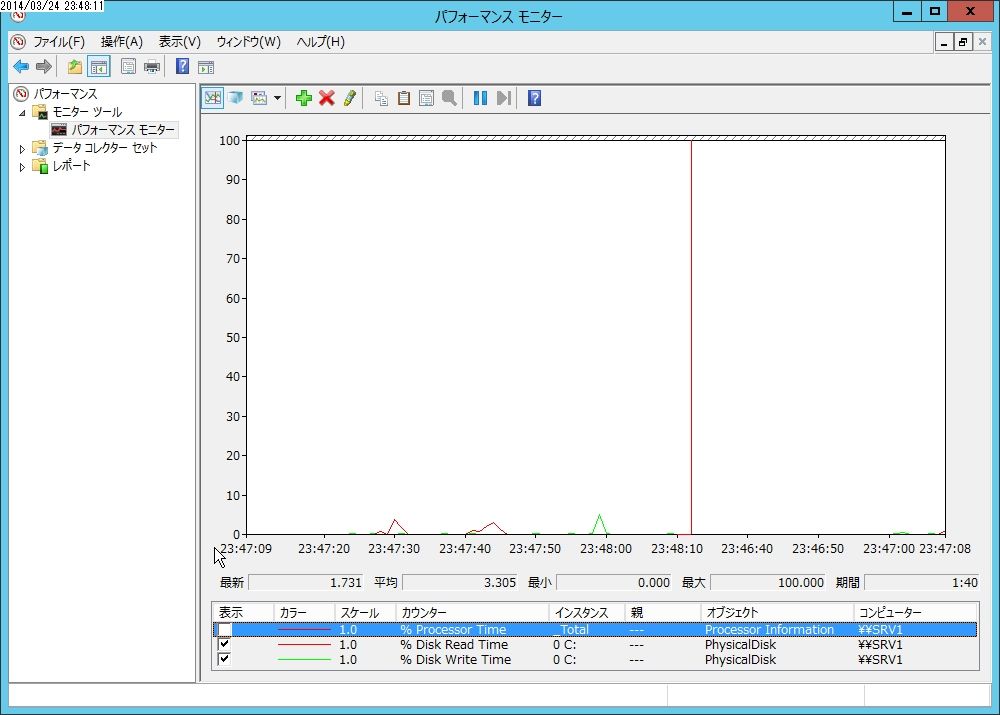Image resolution: width=1000 pixels, height=715 pixels.
Task: Delete selected counter with red X
Action: [327, 98]
